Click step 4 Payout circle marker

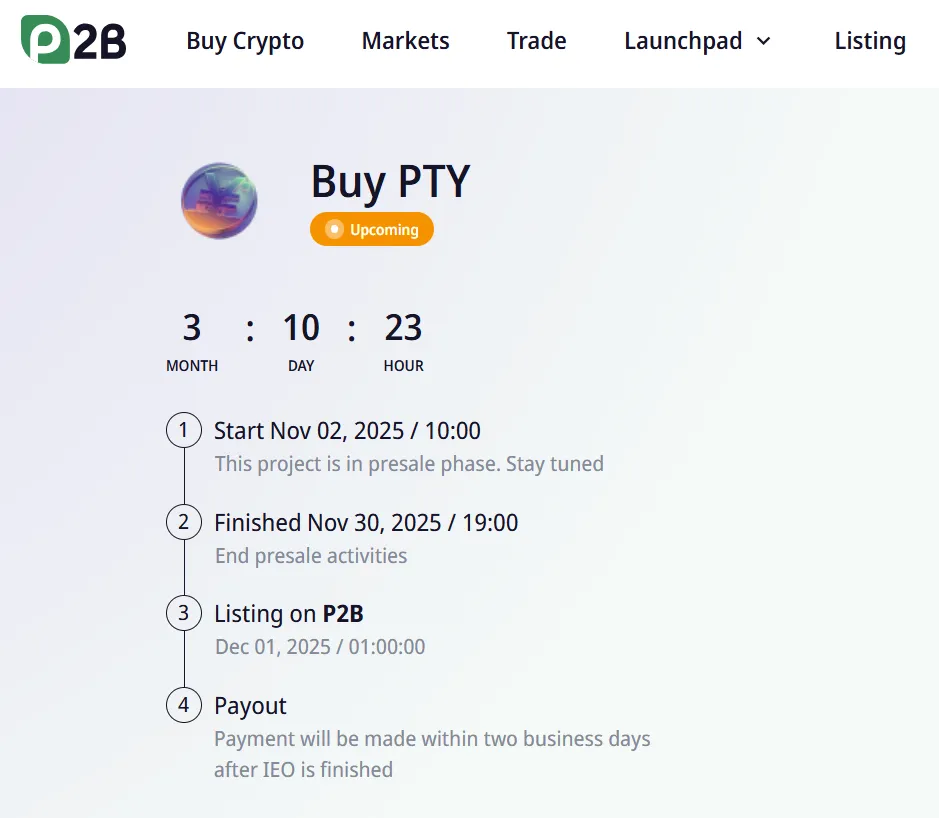click(183, 705)
